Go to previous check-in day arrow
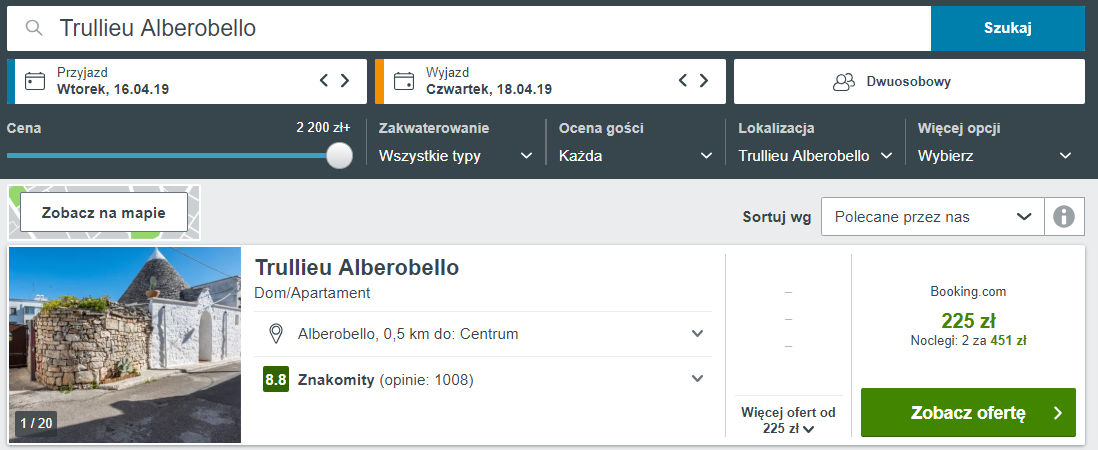This screenshot has height=450, width=1098. 324,80
